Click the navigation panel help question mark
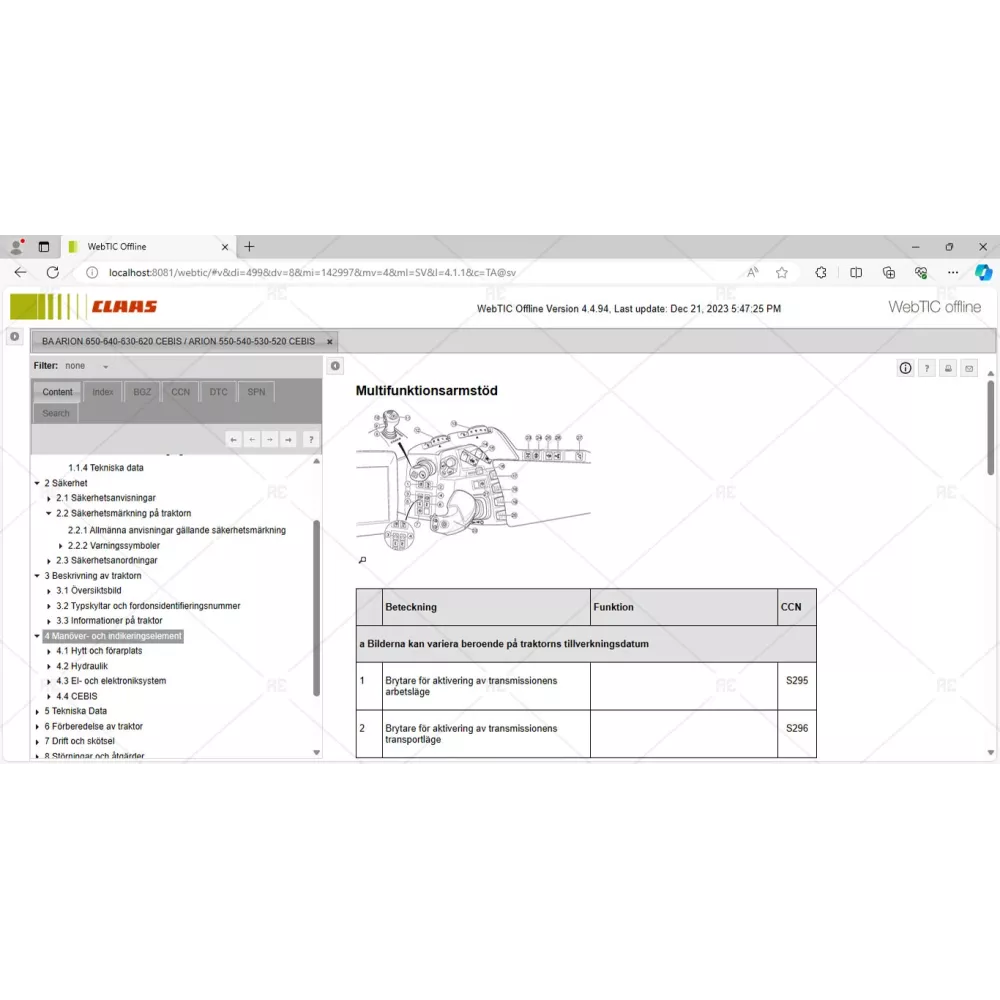This screenshot has width=1000, height=1000. tap(311, 439)
